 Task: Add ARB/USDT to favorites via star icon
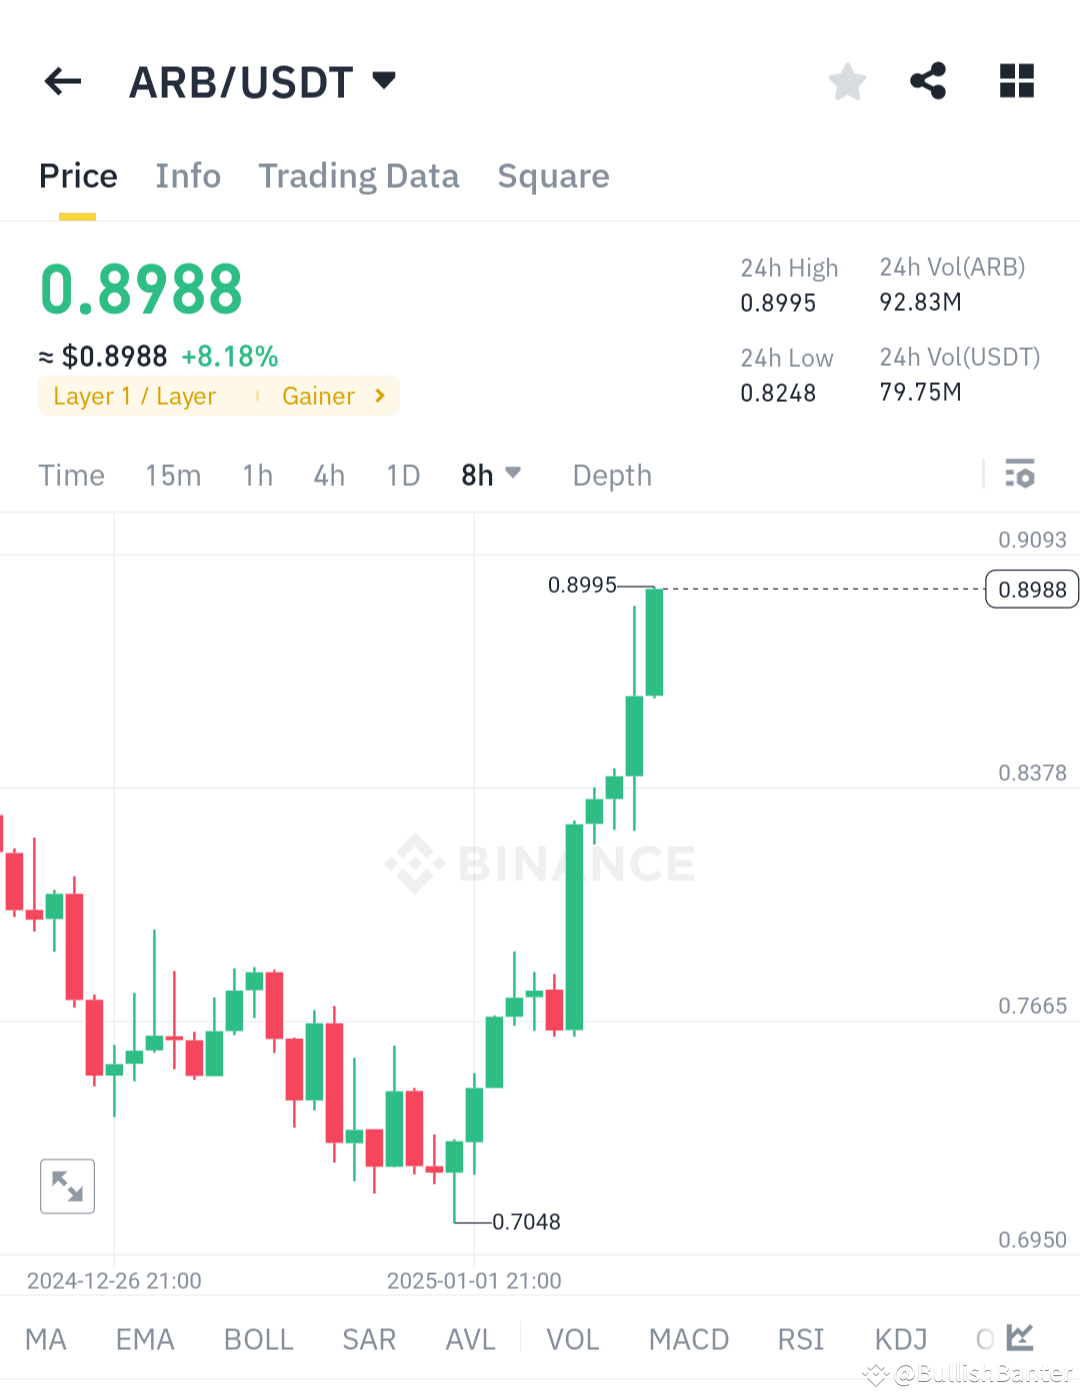847,81
